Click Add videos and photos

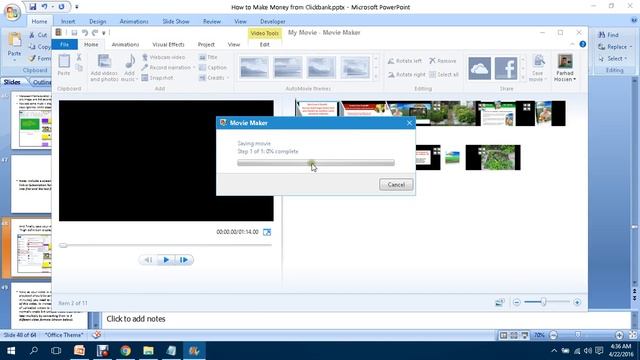[104, 68]
